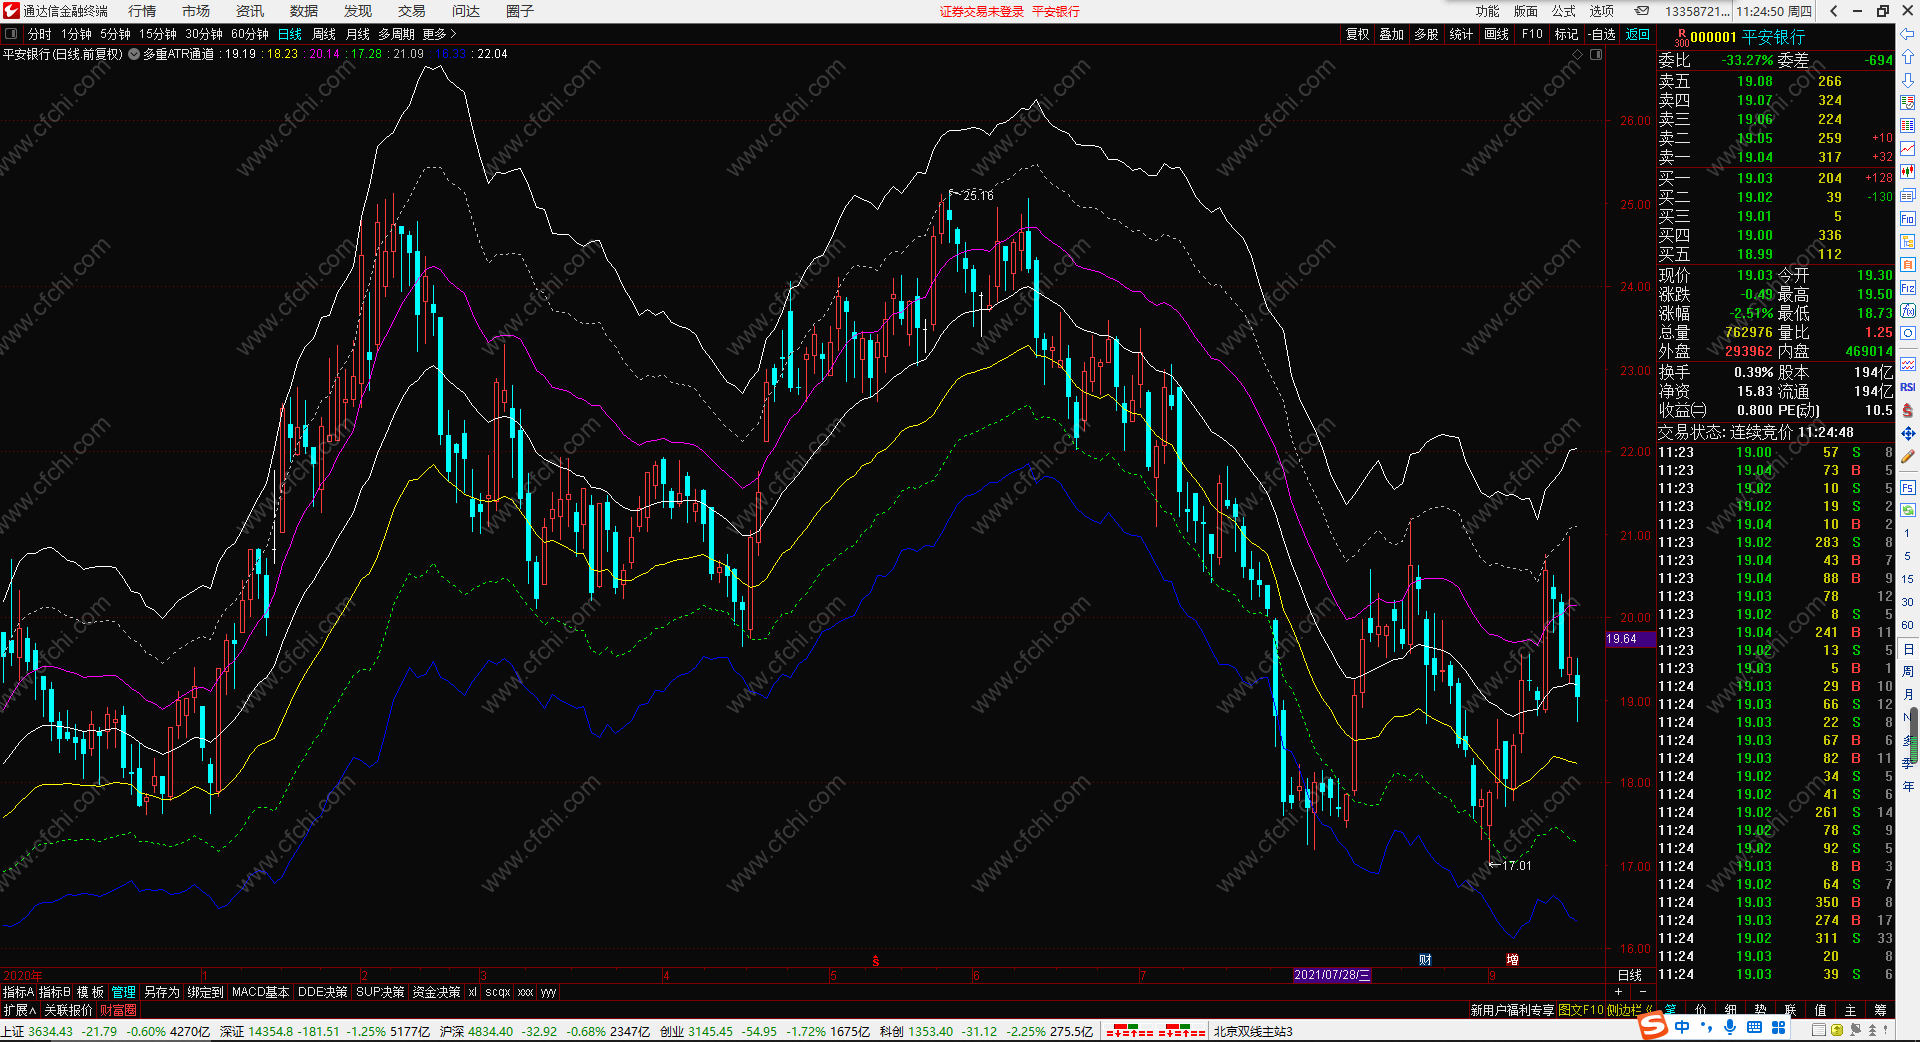
Task: Select the pencil drawing tool icon
Action: pyautogui.click(x=1907, y=456)
